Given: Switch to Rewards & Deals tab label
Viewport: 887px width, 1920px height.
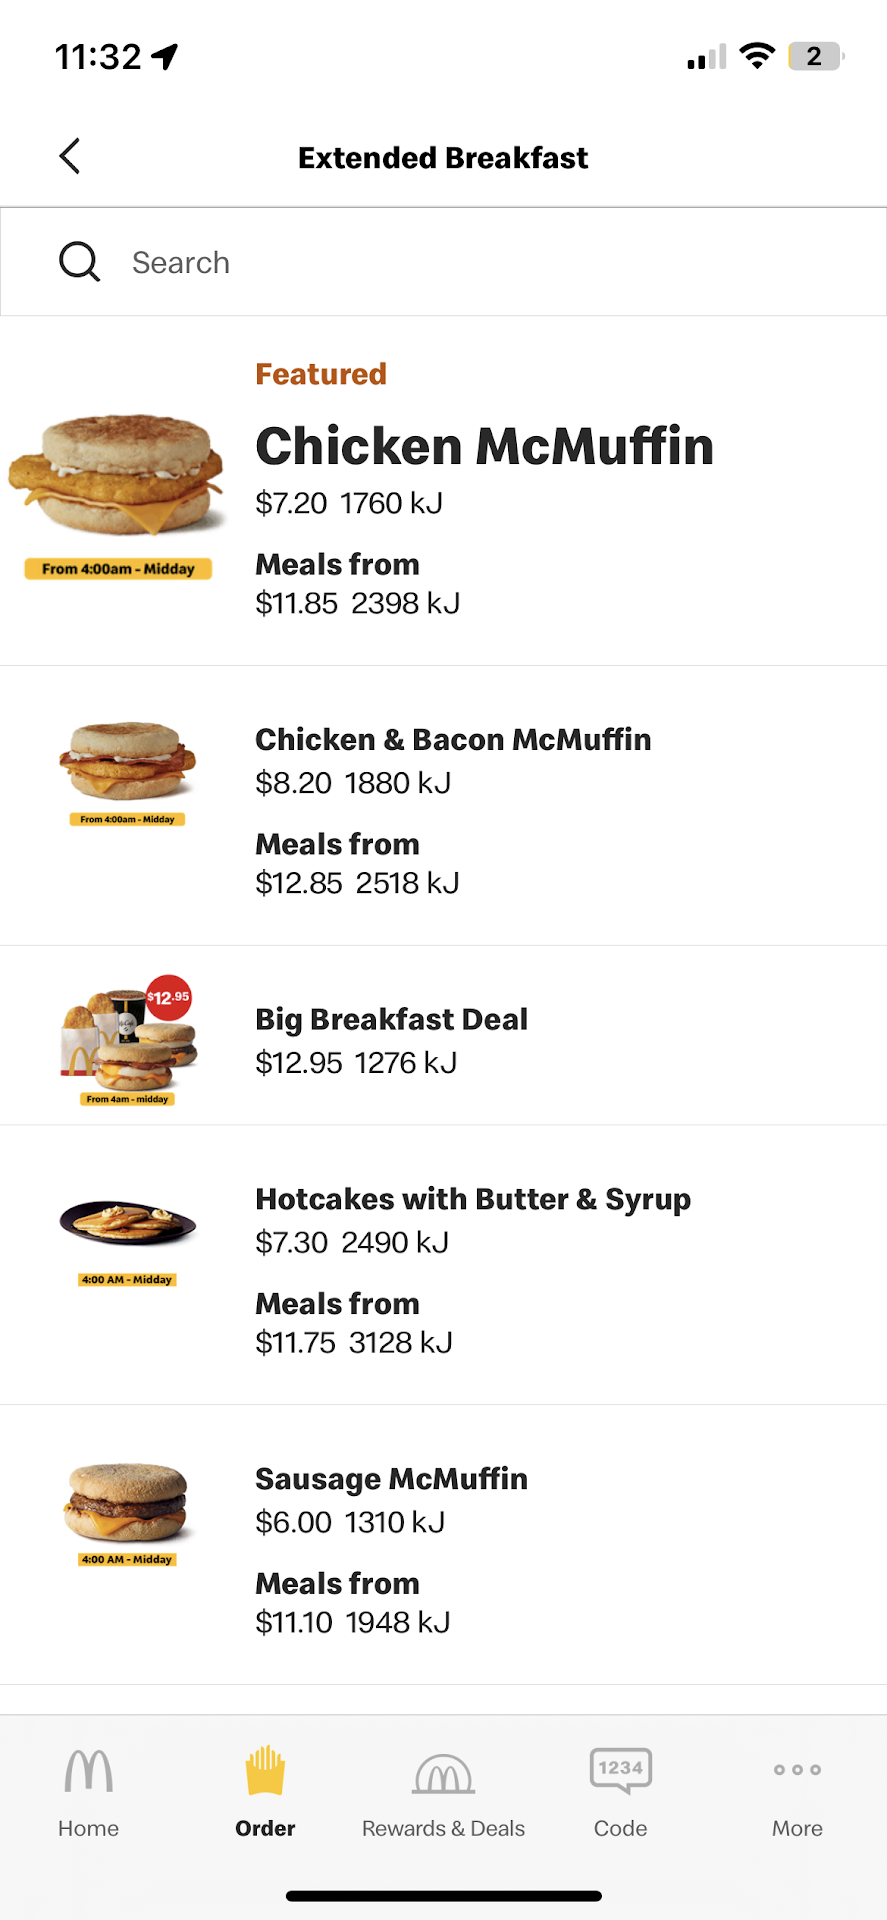Looking at the screenshot, I should (x=443, y=1828).
